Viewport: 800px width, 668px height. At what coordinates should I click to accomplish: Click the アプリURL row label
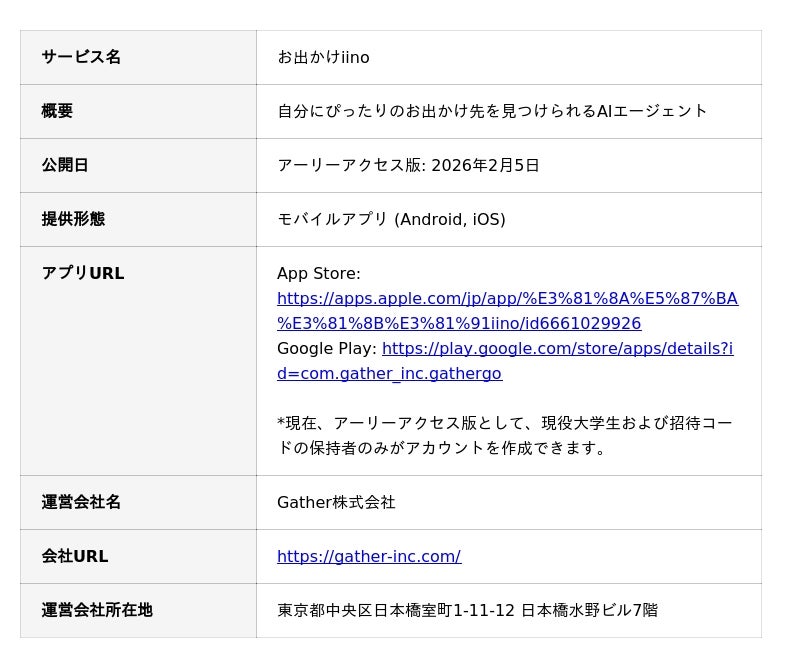point(83,274)
